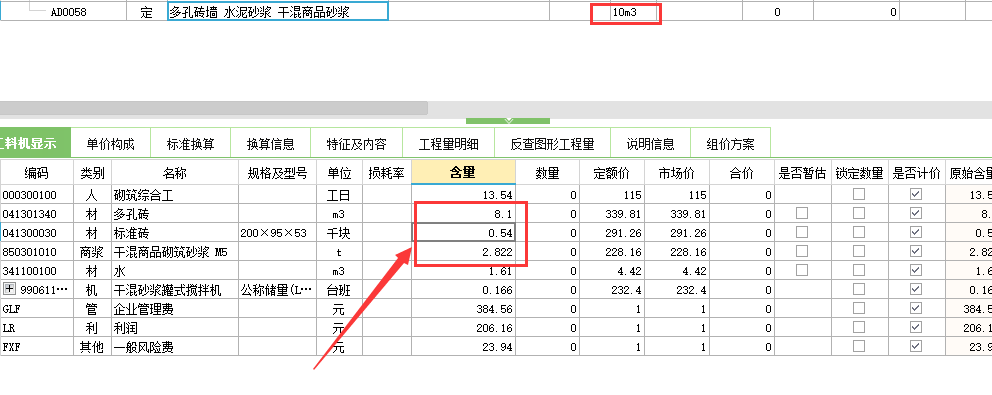Toggle 是否暂估 for the 标准砖 row
992x395 pixels.
(x=802, y=233)
